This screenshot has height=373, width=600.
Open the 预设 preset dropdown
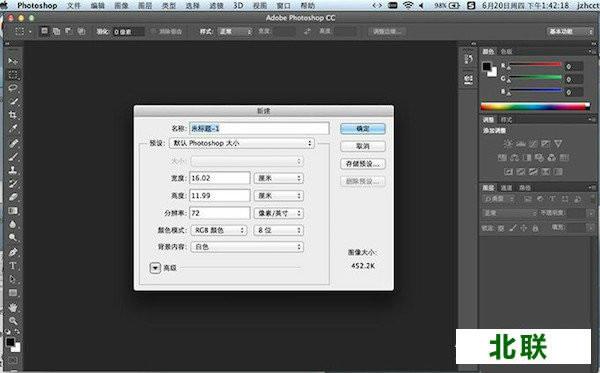pos(242,143)
